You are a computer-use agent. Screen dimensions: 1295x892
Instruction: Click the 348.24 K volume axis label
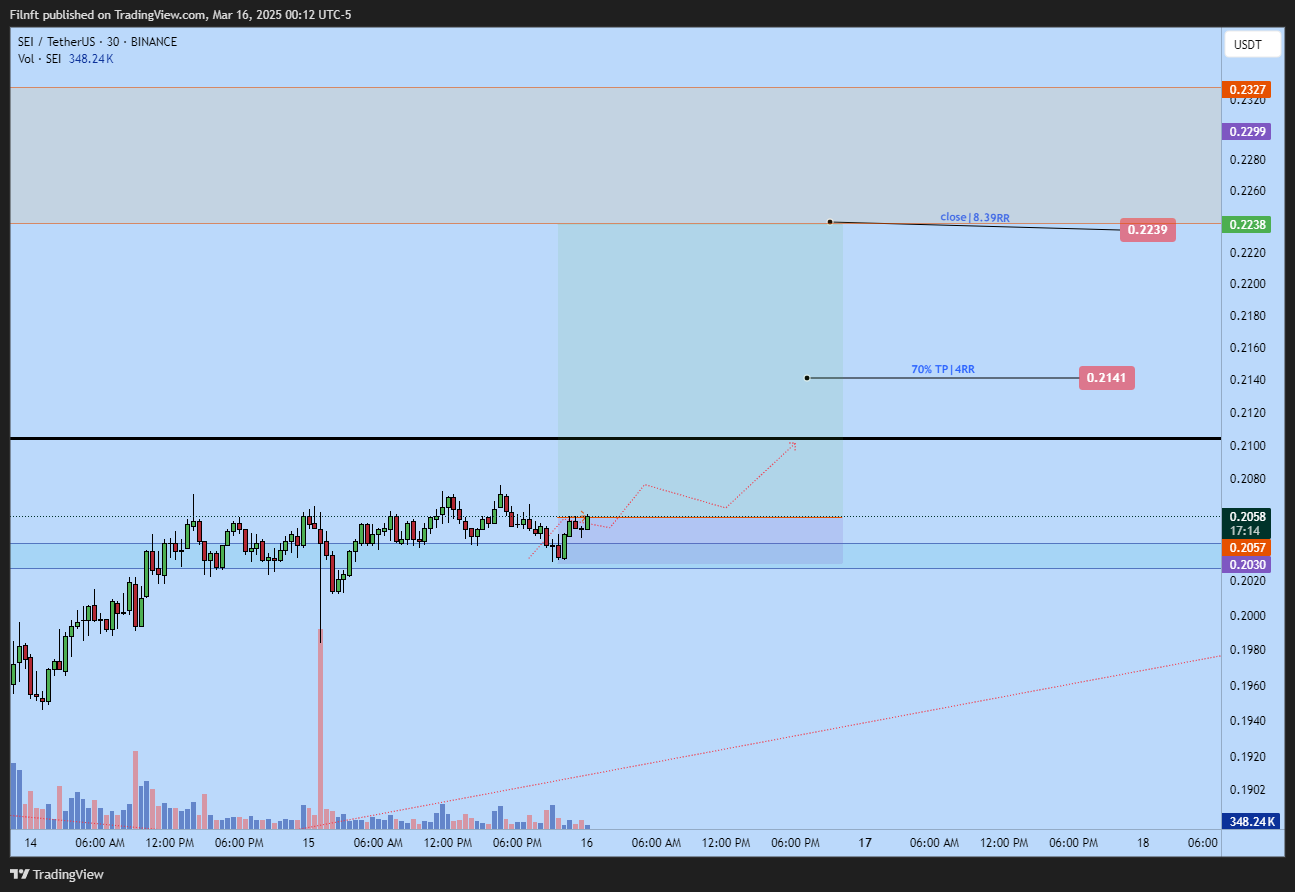[1250, 821]
